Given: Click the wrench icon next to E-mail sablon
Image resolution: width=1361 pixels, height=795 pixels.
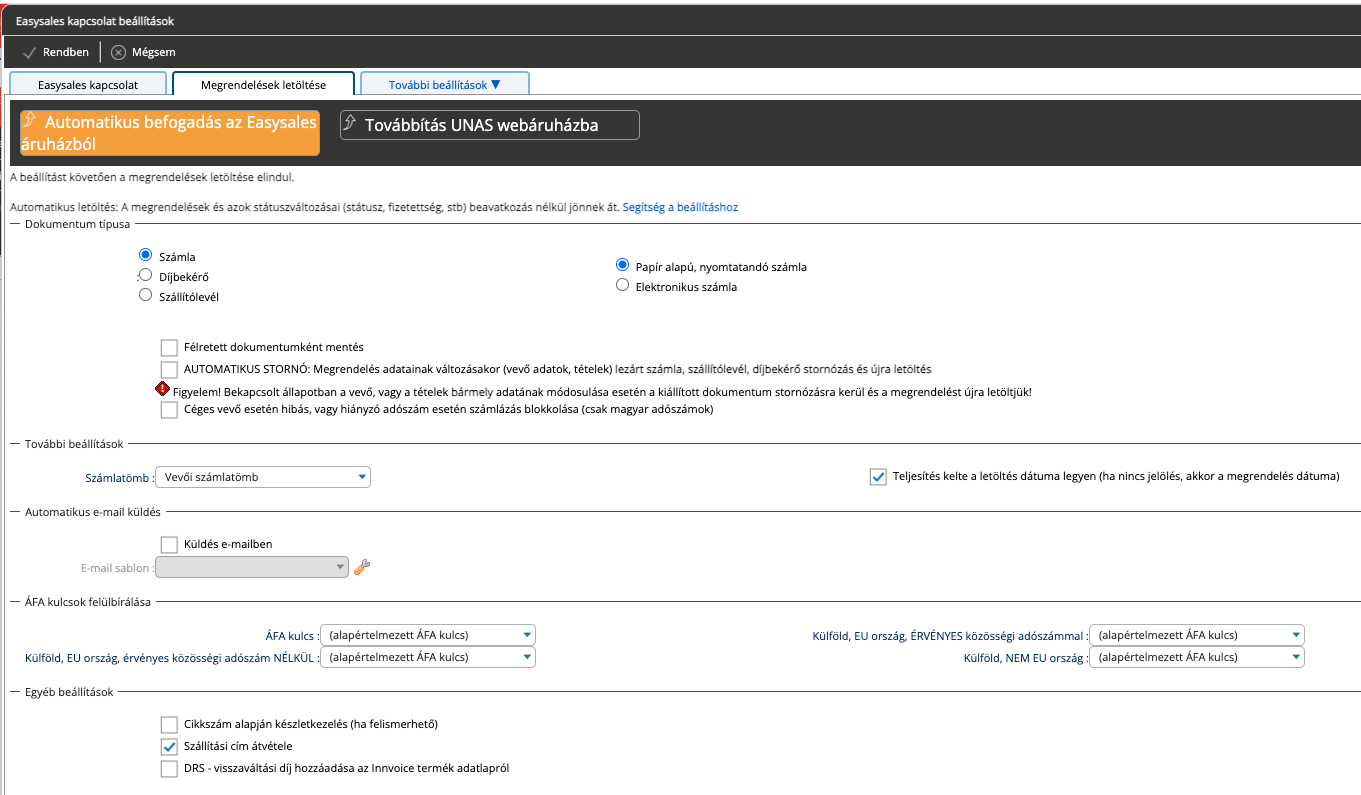Looking at the screenshot, I should pos(362,567).
